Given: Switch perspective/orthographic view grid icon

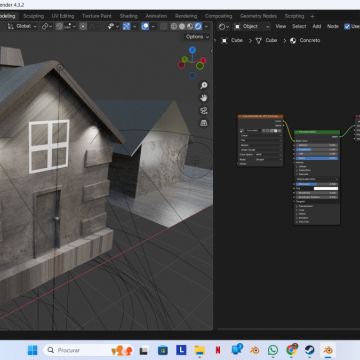Looking at the screenshot, I should [203, 123].
